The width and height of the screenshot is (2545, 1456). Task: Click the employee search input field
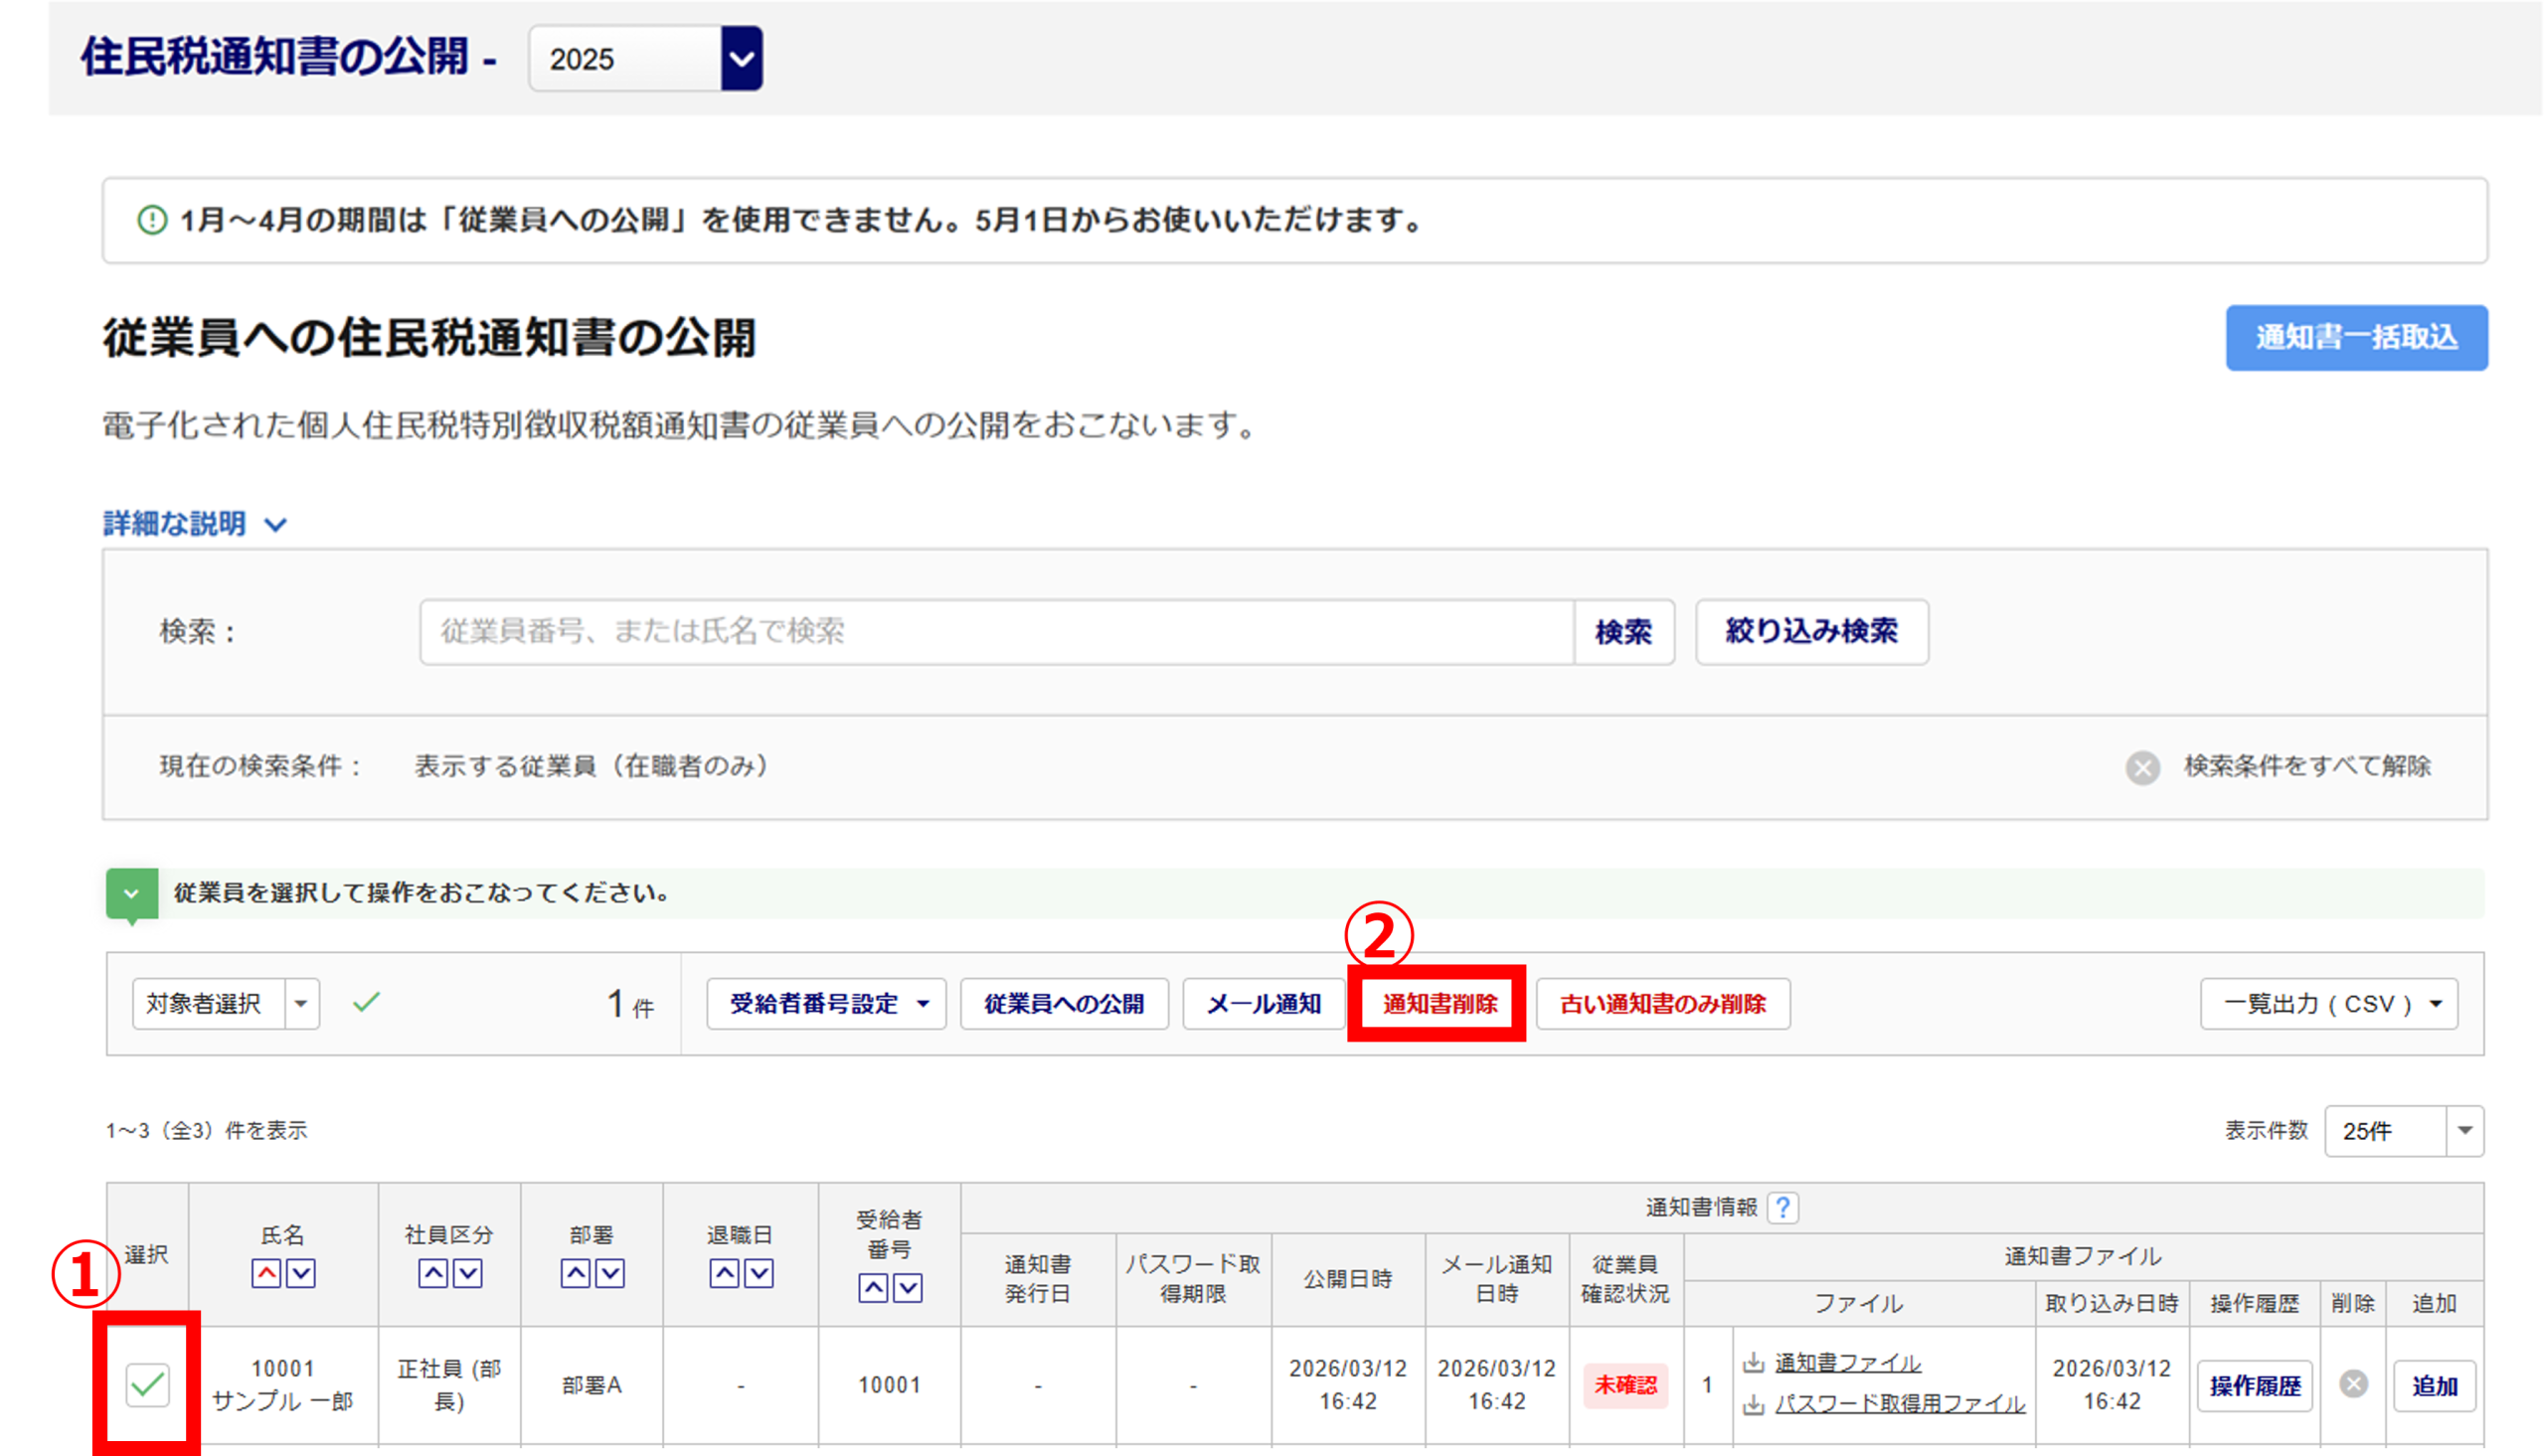tap(996, 631)
